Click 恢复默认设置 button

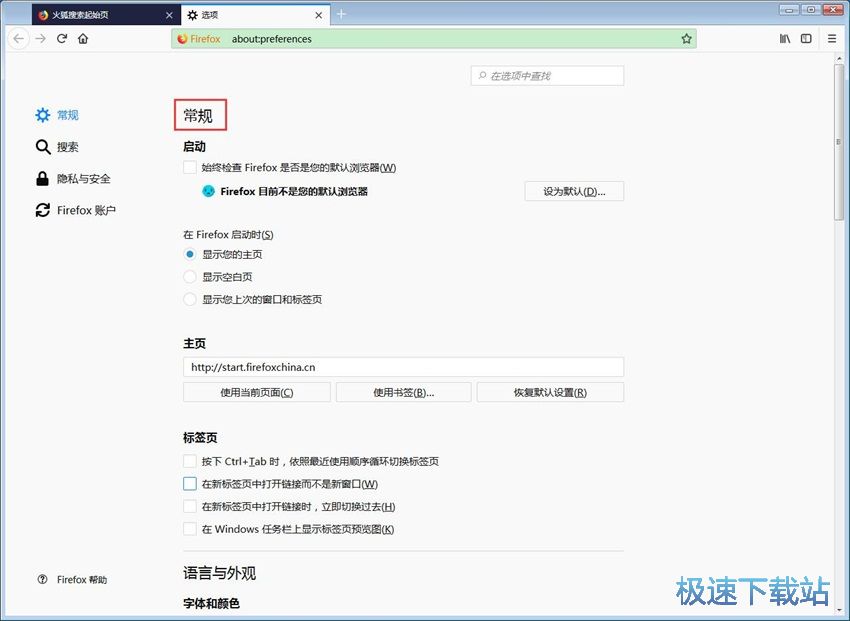550,392
